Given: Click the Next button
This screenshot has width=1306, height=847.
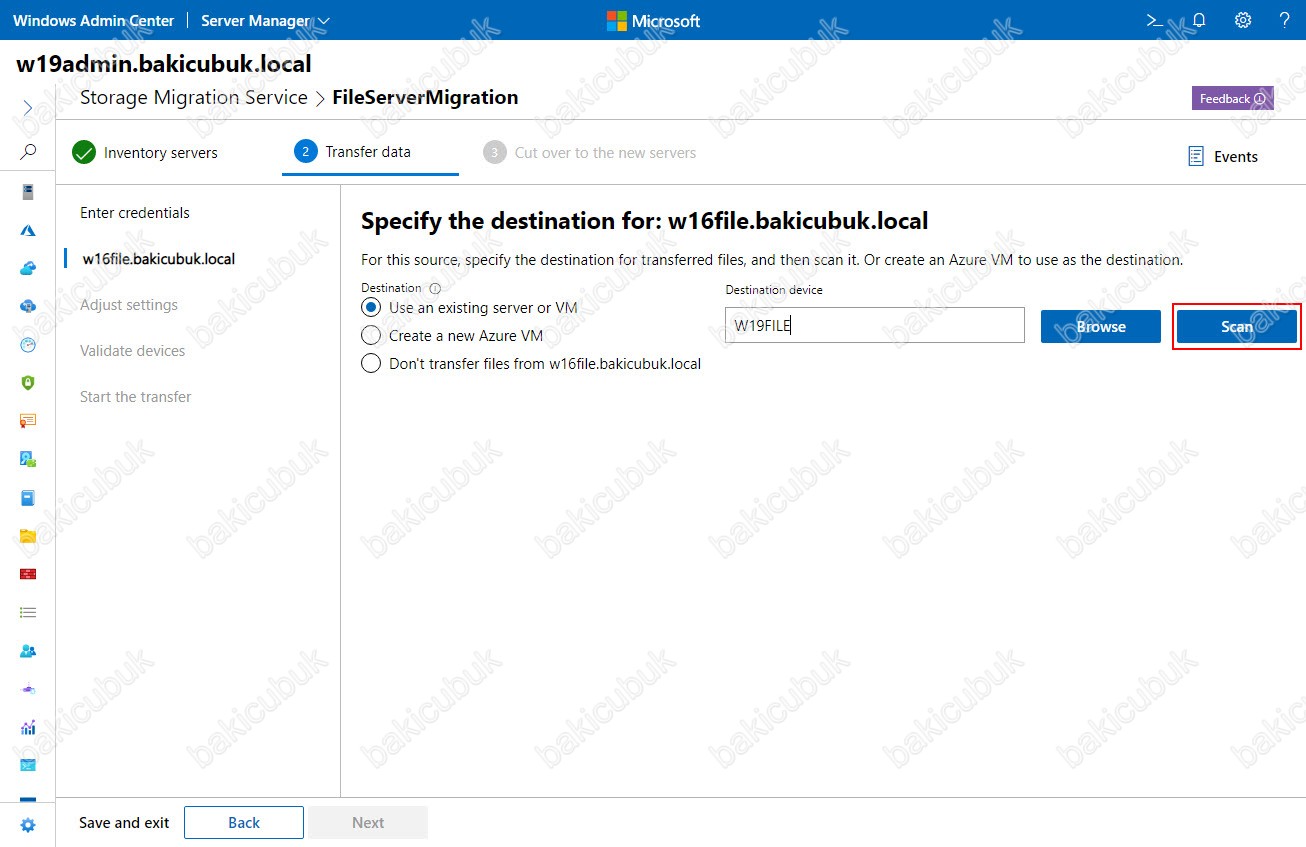Looking at the screenshot, I should [368, 823].
